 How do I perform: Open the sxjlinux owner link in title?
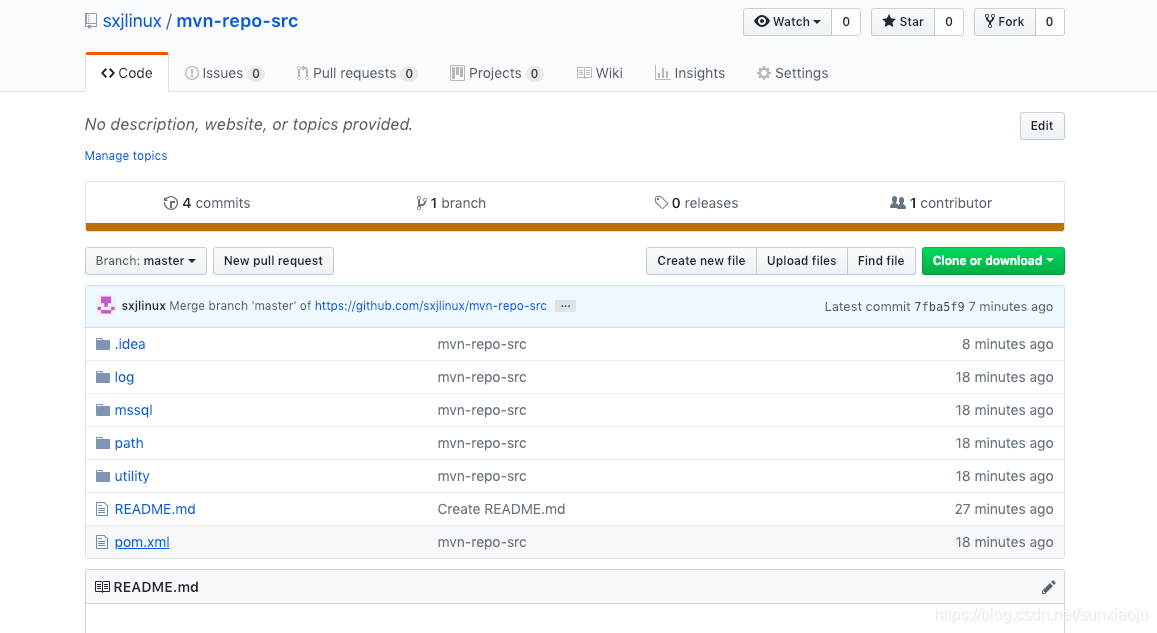[x=132, y=21]
